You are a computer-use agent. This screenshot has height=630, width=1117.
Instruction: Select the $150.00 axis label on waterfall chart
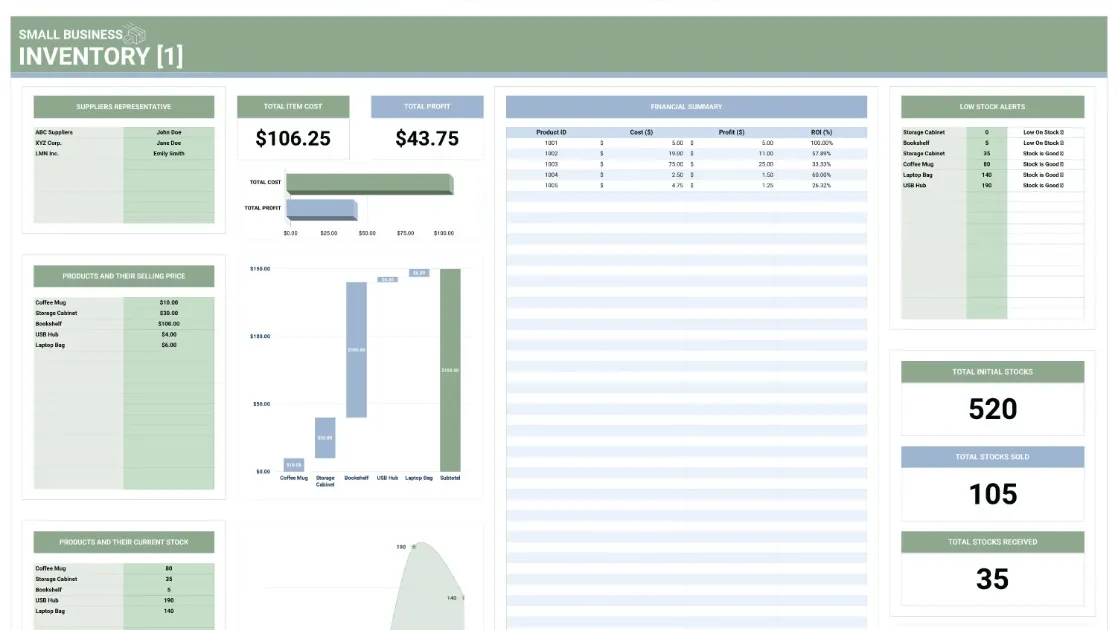tap(260, 269)
